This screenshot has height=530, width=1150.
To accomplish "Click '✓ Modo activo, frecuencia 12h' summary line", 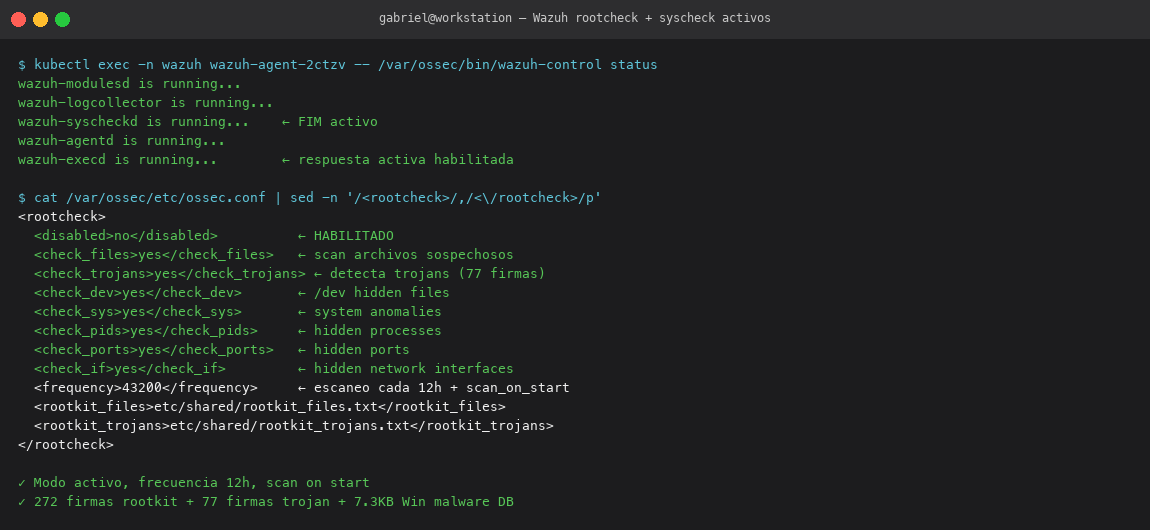I will (x=194, y=484).
